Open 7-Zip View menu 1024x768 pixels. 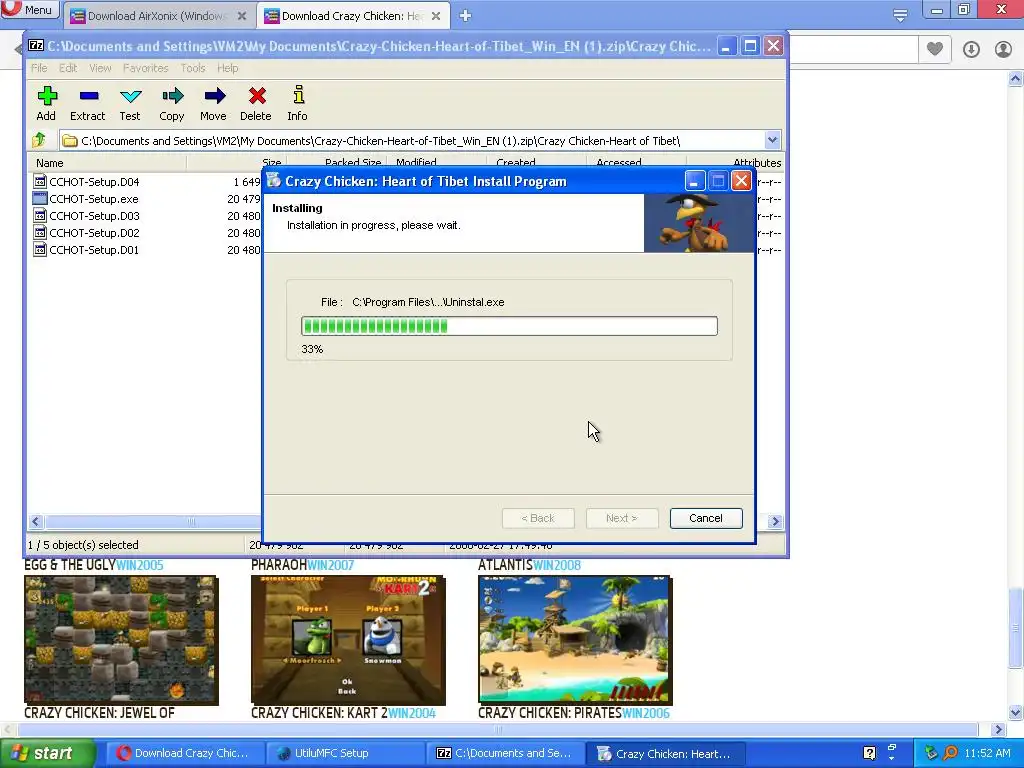tap(100, 68)
